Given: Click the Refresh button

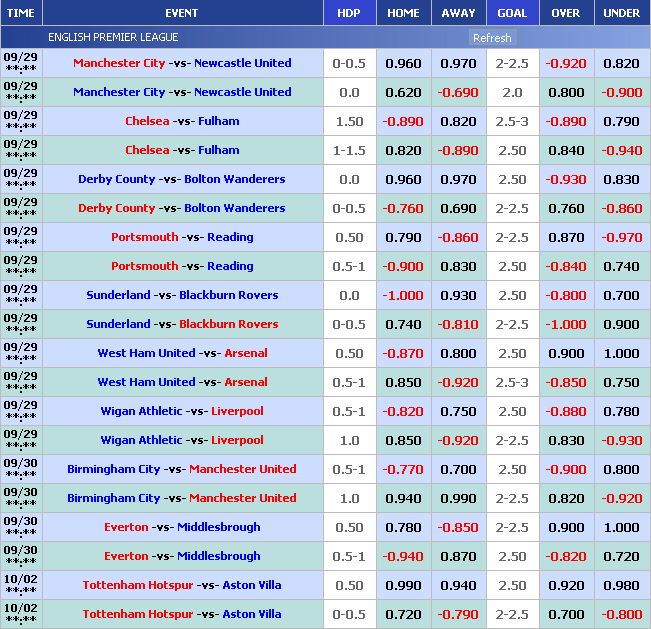Looking at the screenshot, I should click(x=491, y=38).
